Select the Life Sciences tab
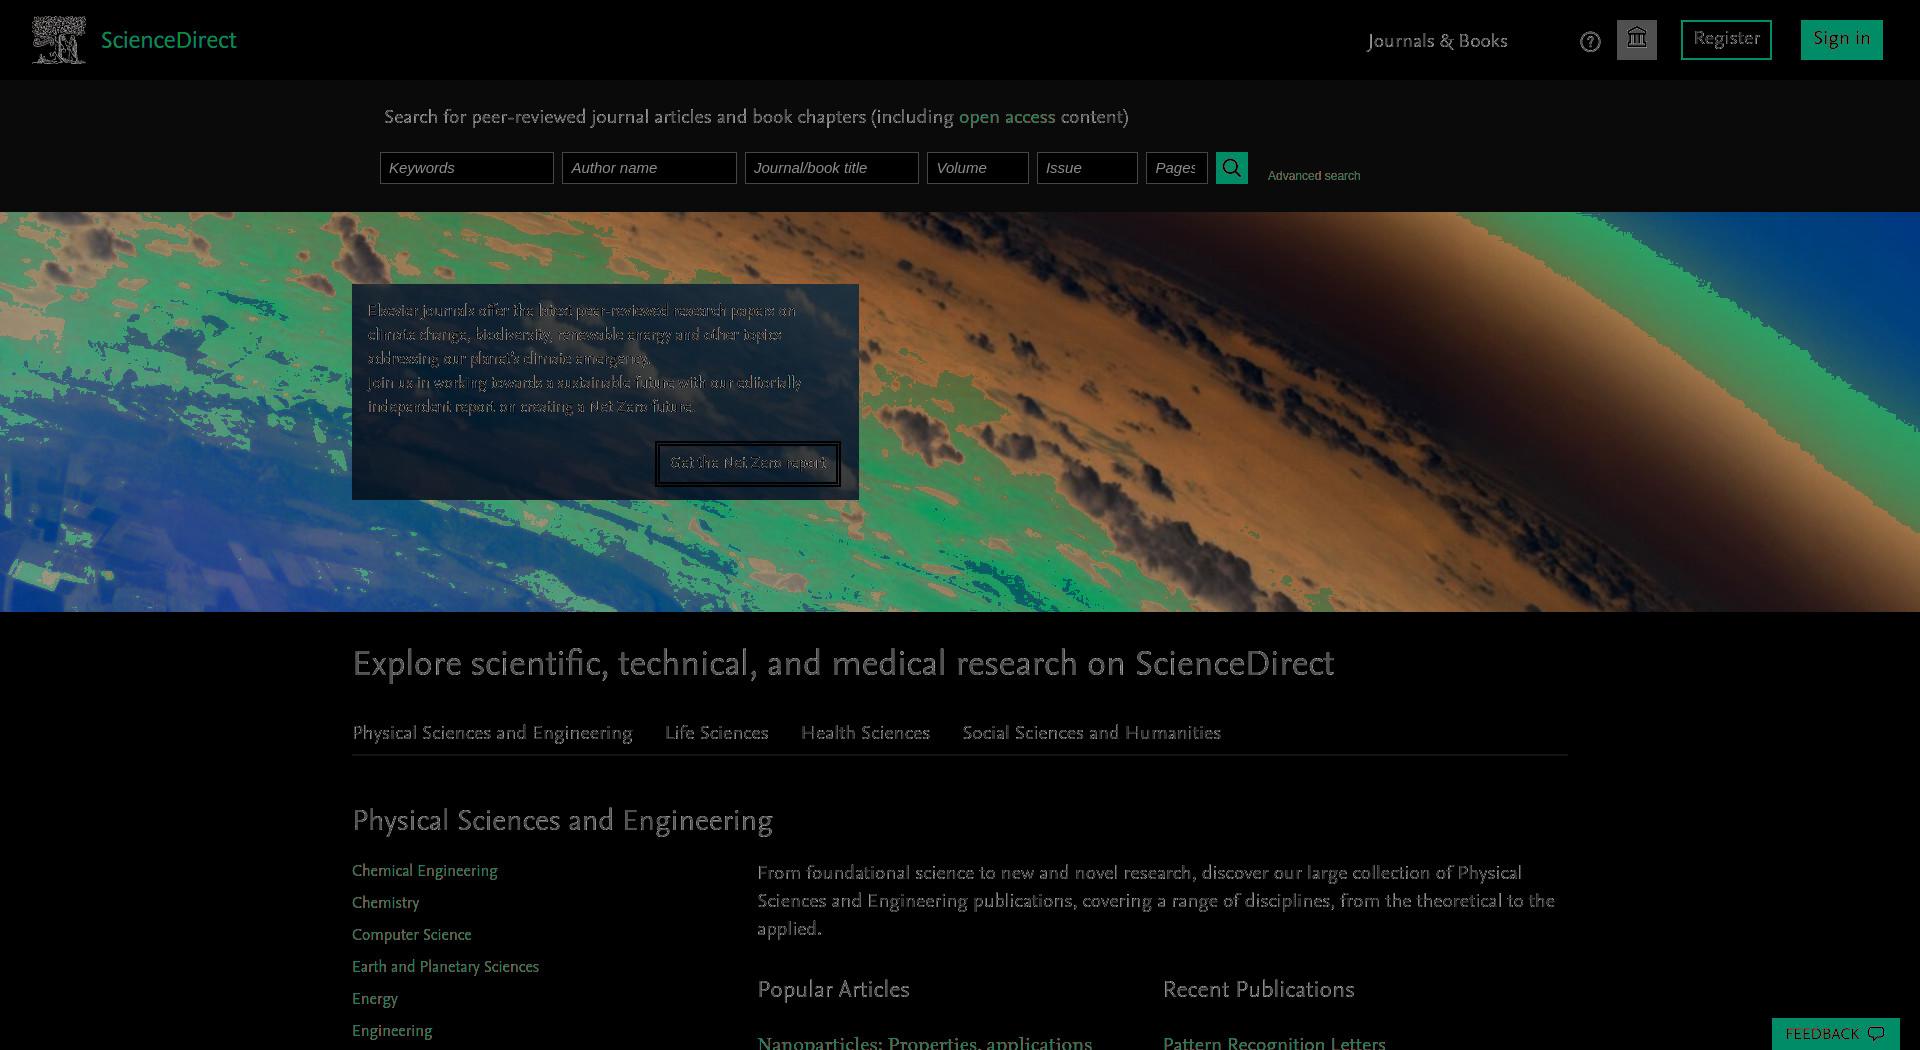The width and height of the screenshot is (1920, 1050). (717, 733)
